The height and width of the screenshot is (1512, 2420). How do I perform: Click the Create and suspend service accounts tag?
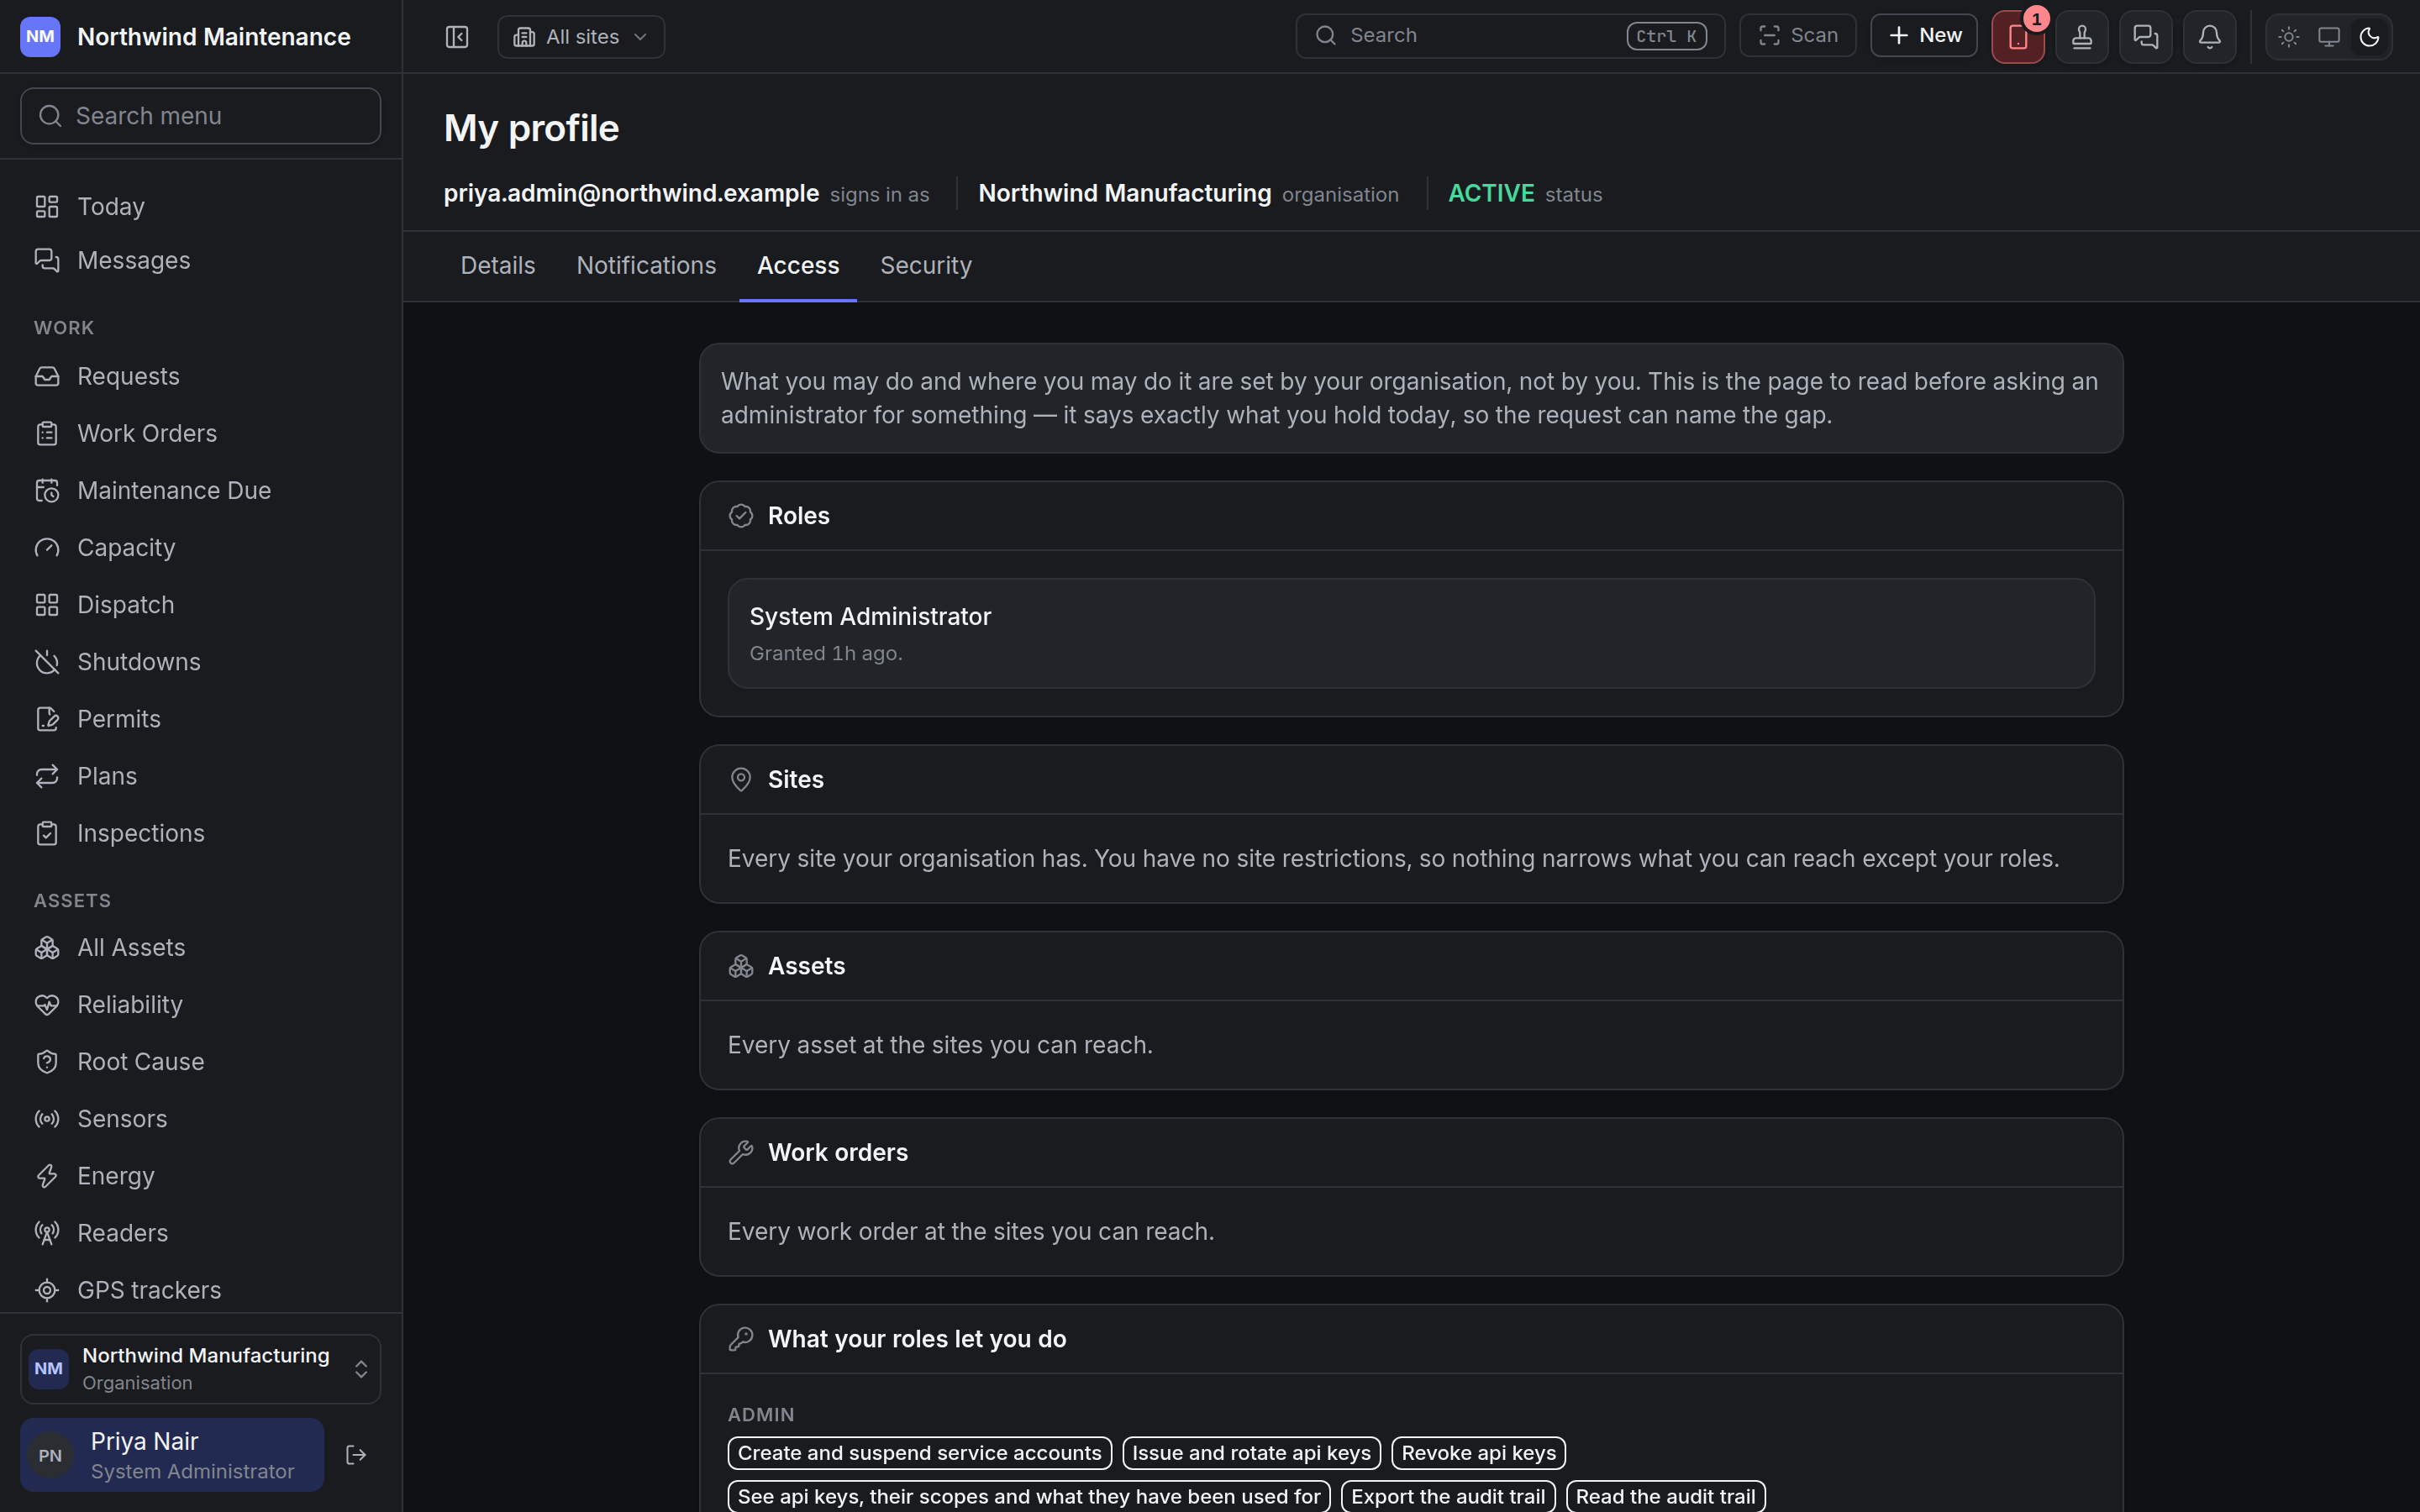(920, 1453)
